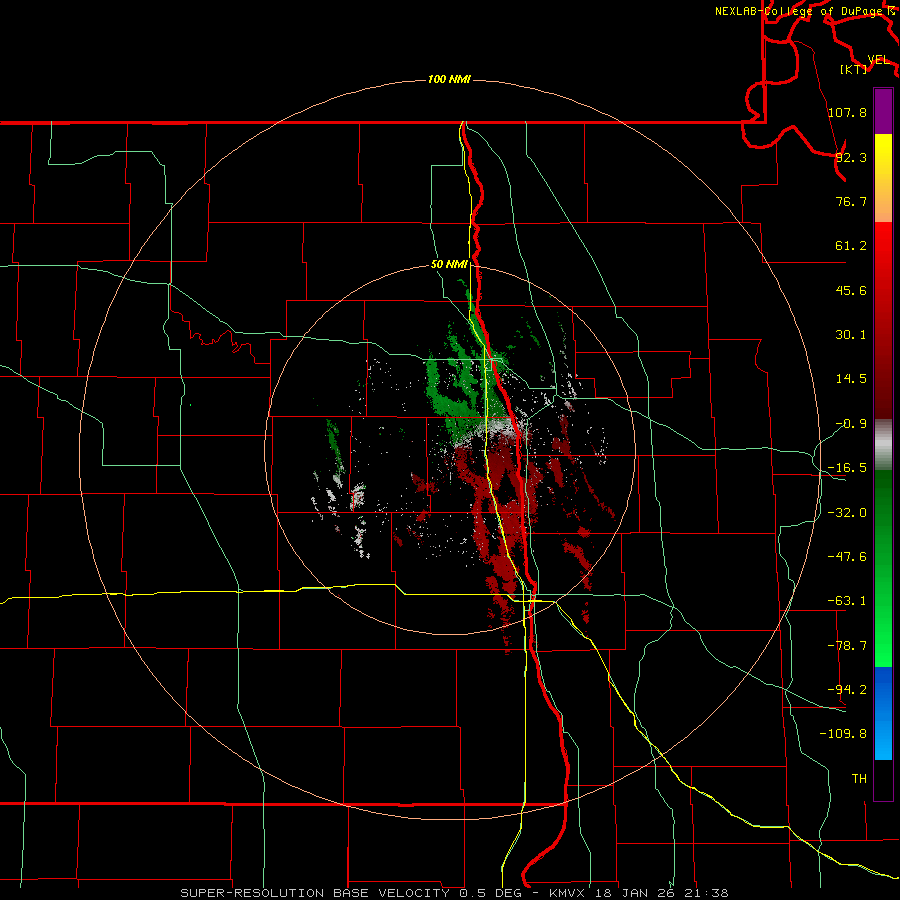Click the gray near-zero segment of color bar
Viewport: 900px width, 900px height.
pos(883,445)
